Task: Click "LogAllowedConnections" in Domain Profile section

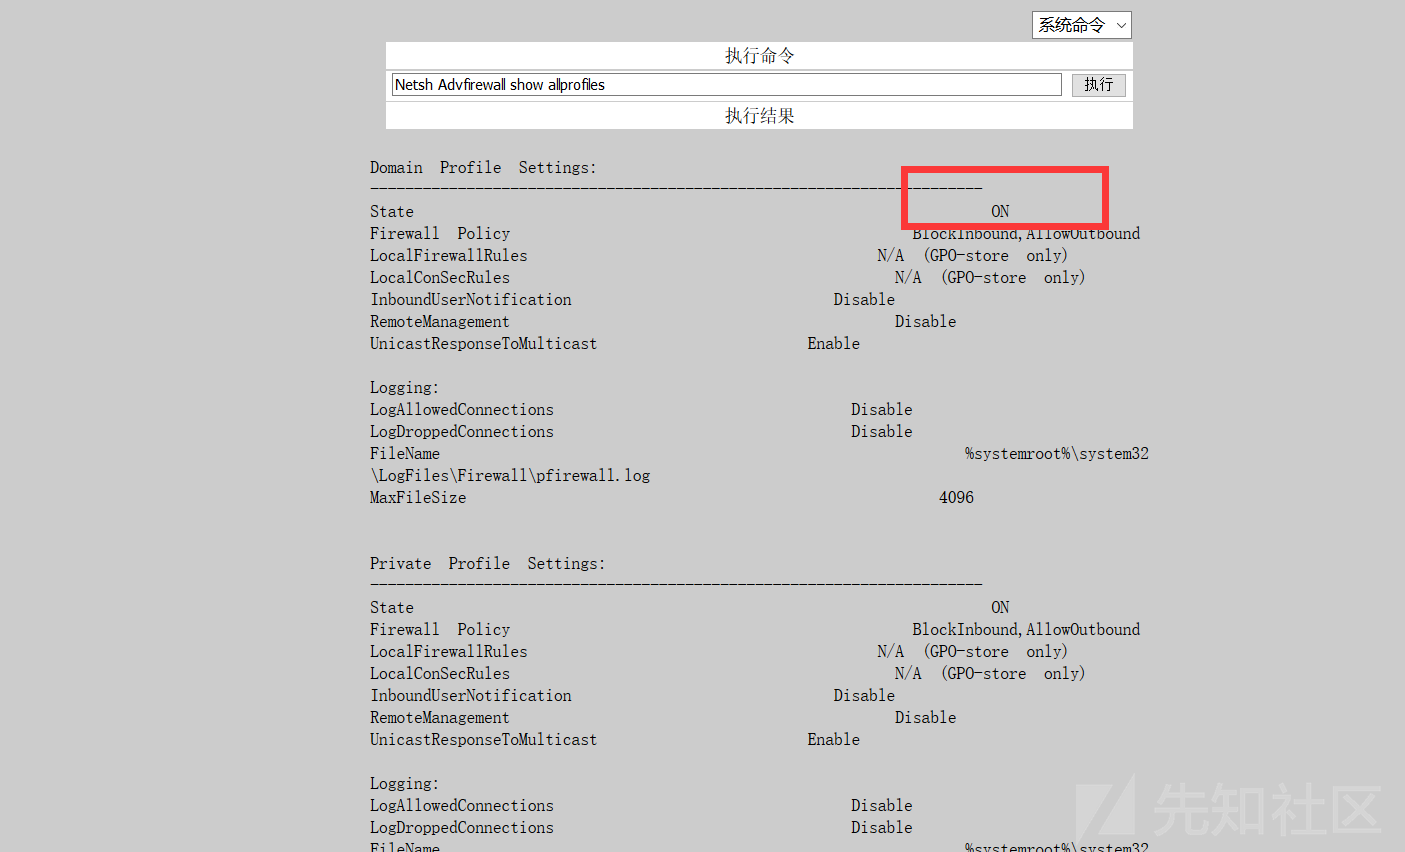Action: pyautogui.click(x=461, y=410)
